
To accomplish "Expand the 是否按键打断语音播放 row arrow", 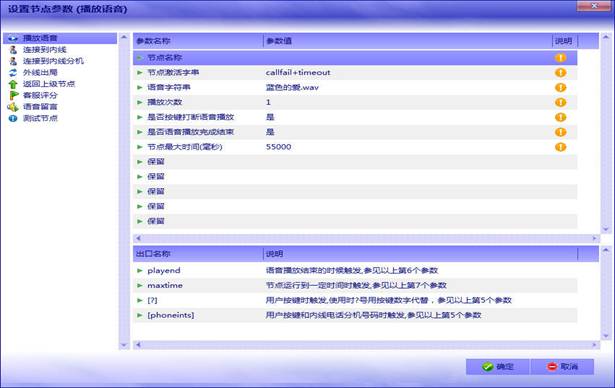I will point(140,117).
